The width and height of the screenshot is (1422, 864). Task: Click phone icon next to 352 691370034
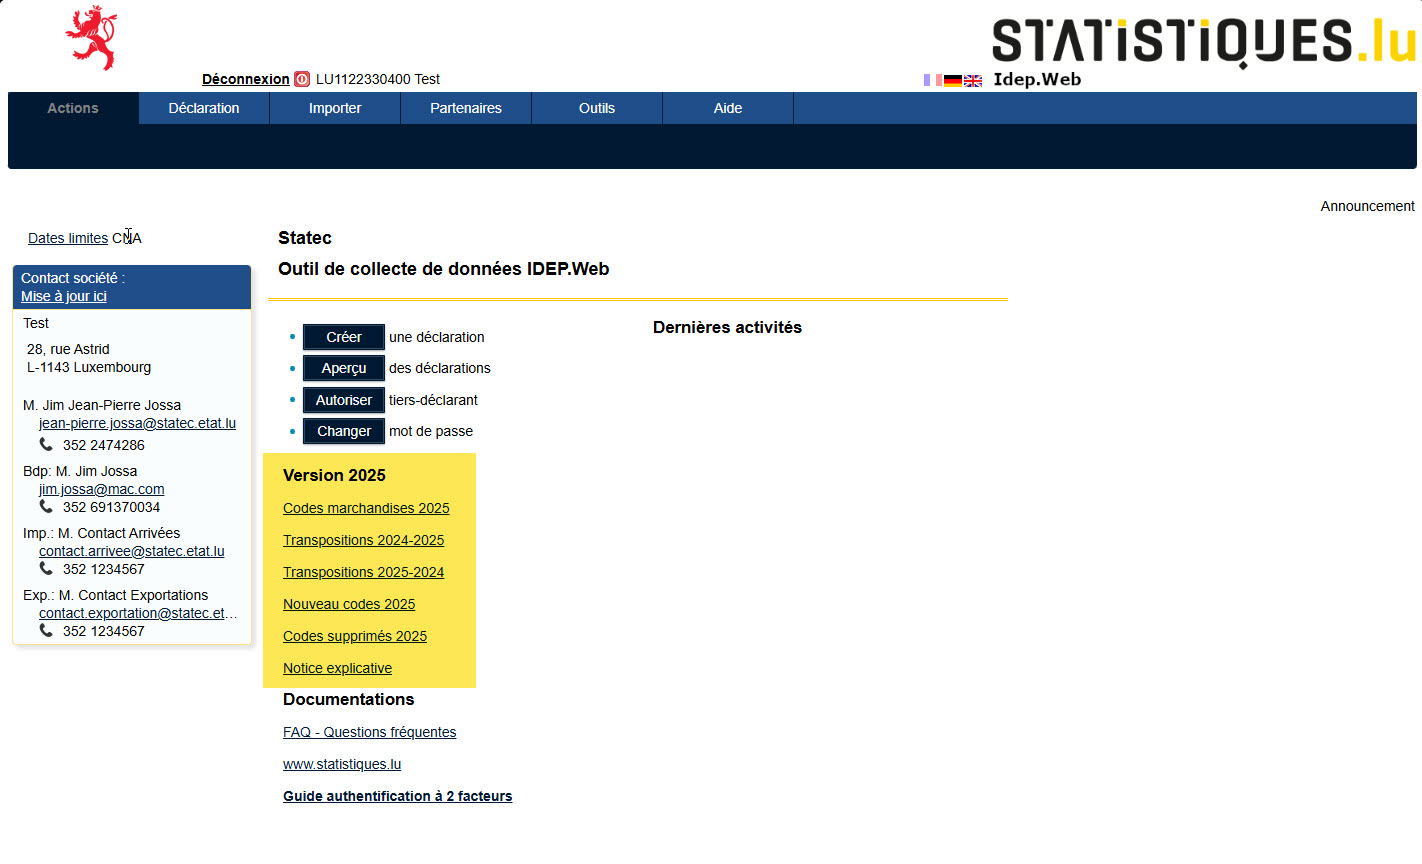pos(46,506)
